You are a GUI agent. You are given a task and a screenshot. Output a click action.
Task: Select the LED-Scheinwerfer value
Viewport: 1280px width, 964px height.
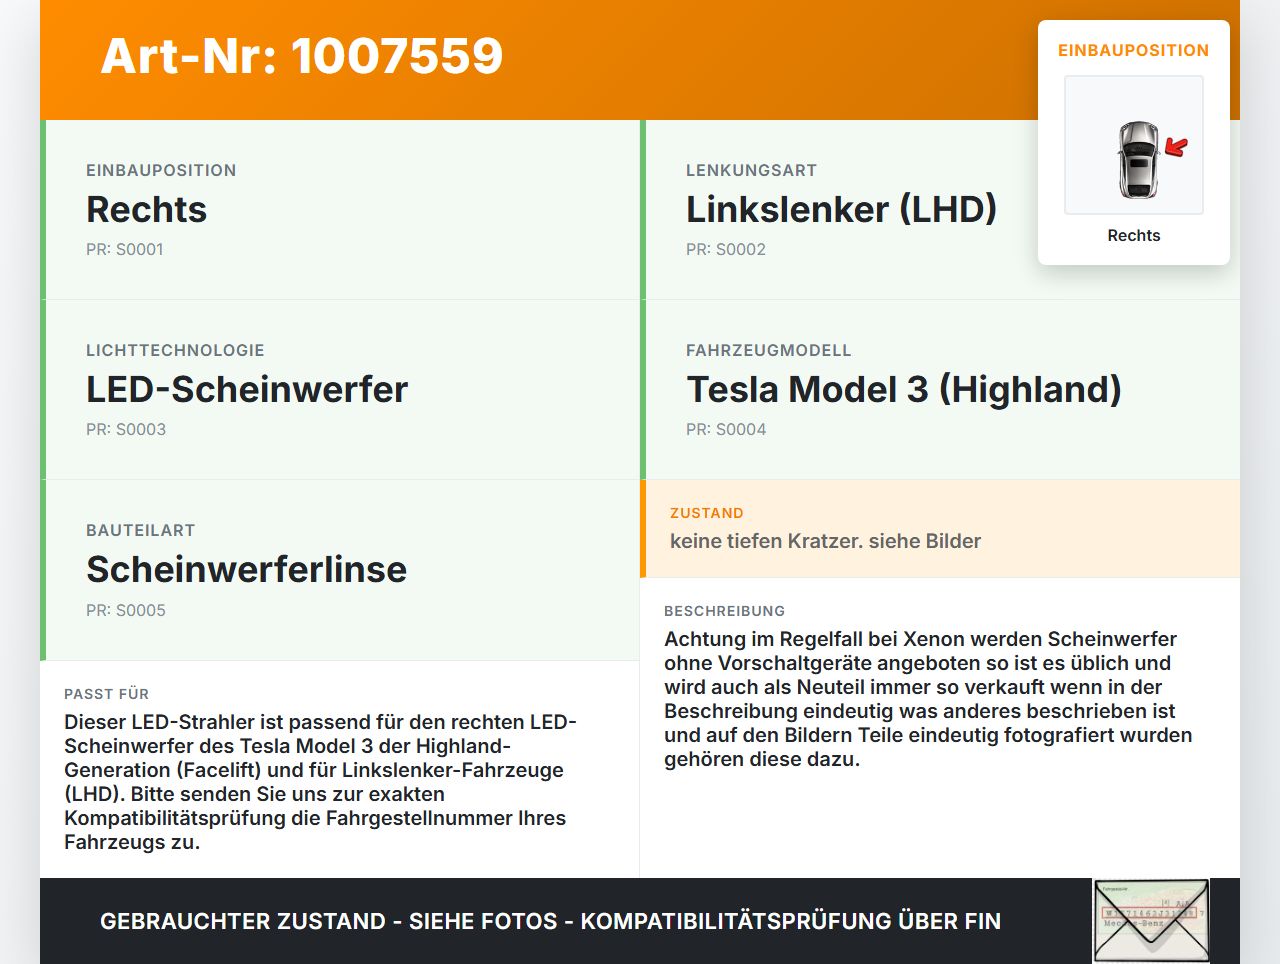247,389
